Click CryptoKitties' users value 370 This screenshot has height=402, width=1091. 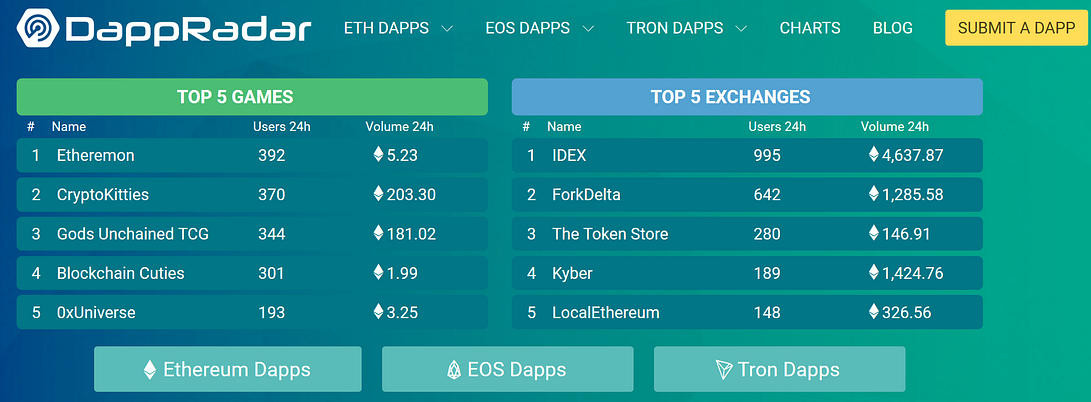click(271, 194)
